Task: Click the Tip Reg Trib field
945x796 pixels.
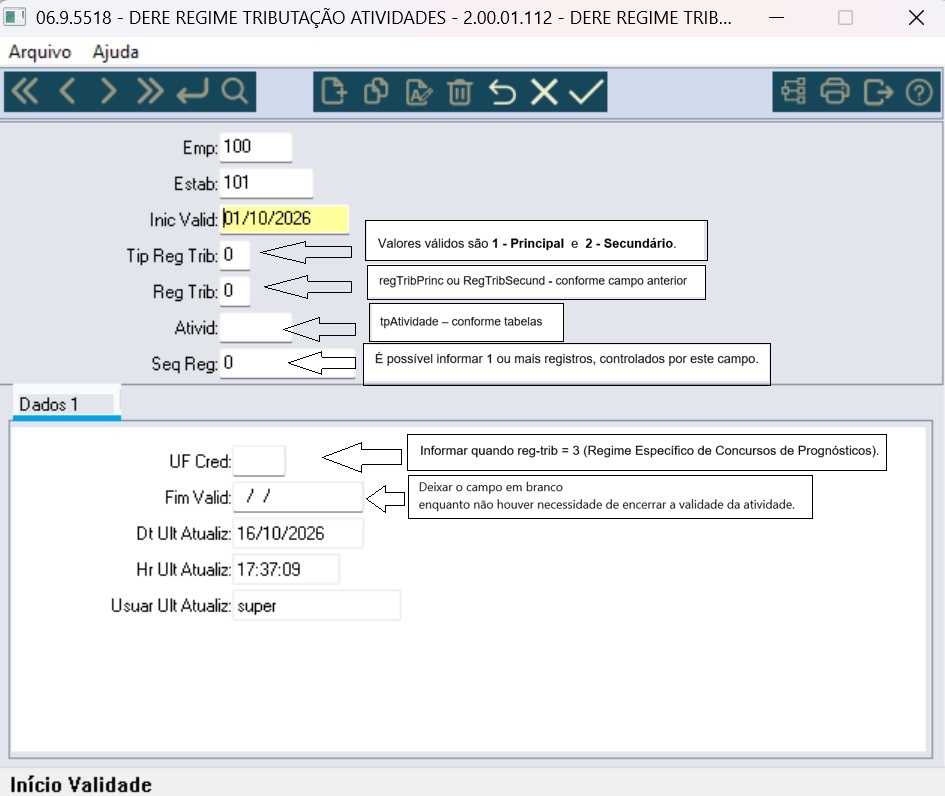Action: point(235,255)
